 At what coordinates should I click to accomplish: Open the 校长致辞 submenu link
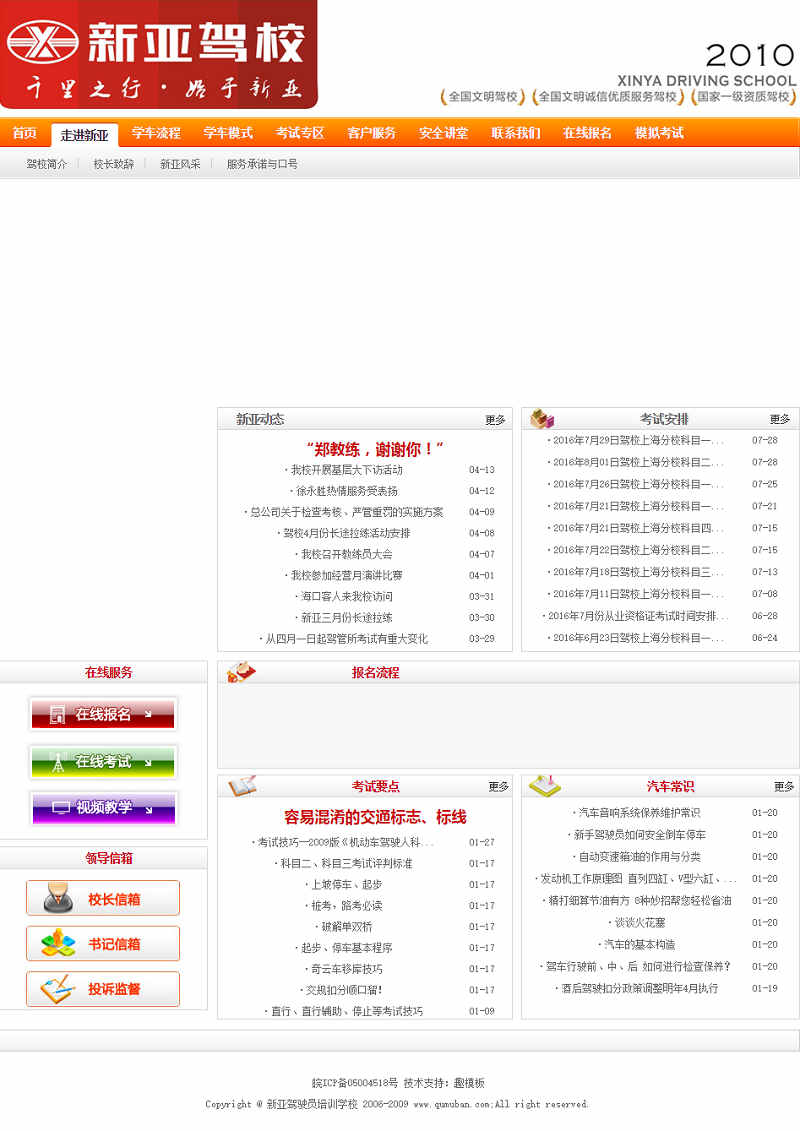click(x=114, y=164)
